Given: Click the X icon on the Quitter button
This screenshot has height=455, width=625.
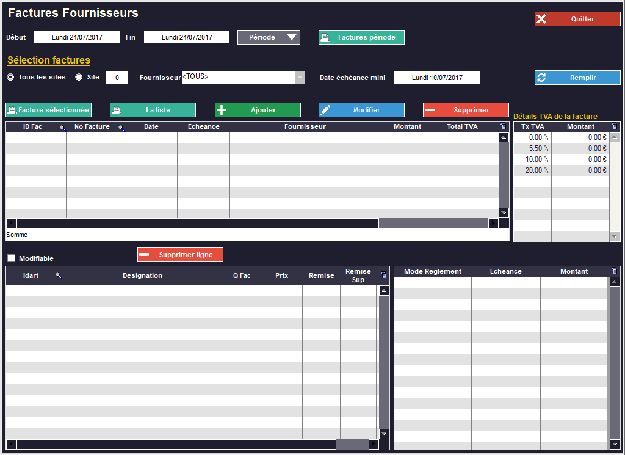Looking at the screenshot, I should click(541, 19).
